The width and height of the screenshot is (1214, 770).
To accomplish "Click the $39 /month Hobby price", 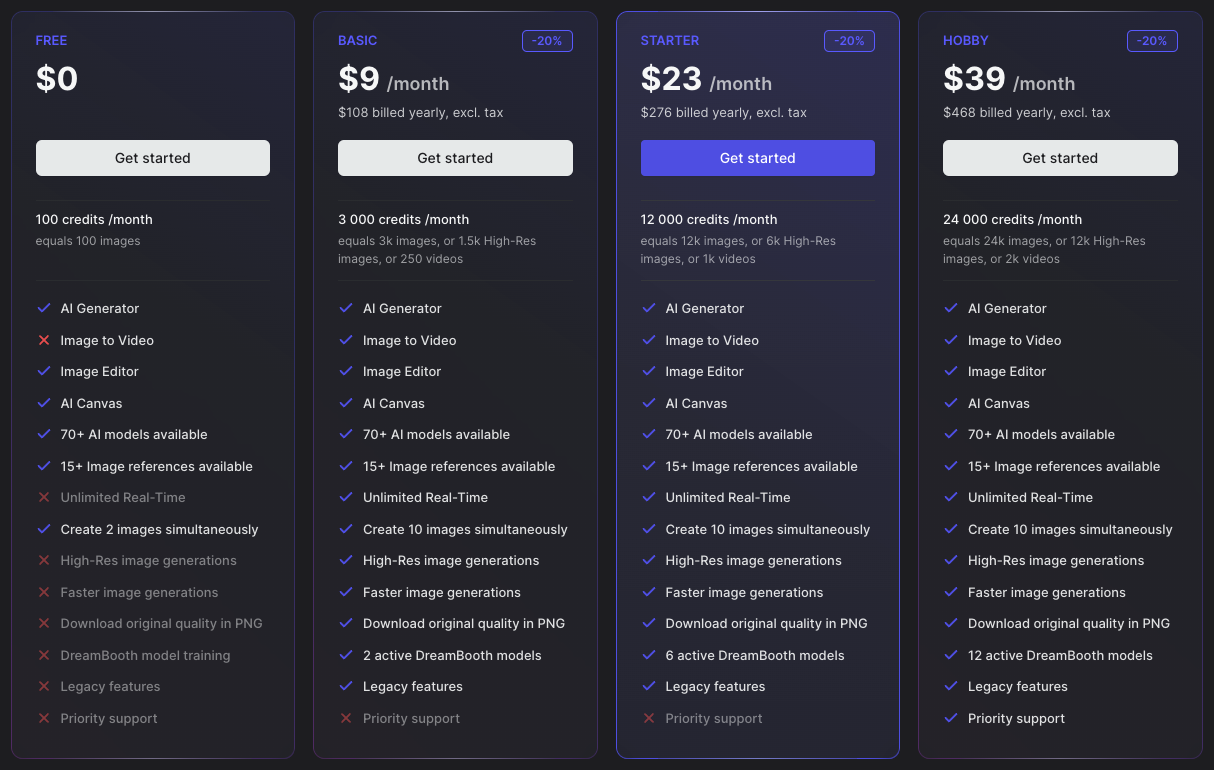I will point(1008,80).
